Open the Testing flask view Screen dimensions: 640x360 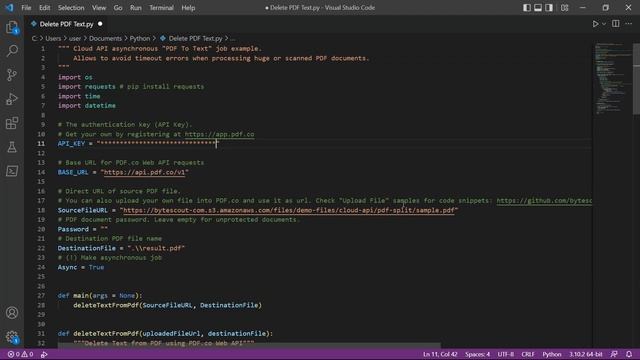(12, 147)
